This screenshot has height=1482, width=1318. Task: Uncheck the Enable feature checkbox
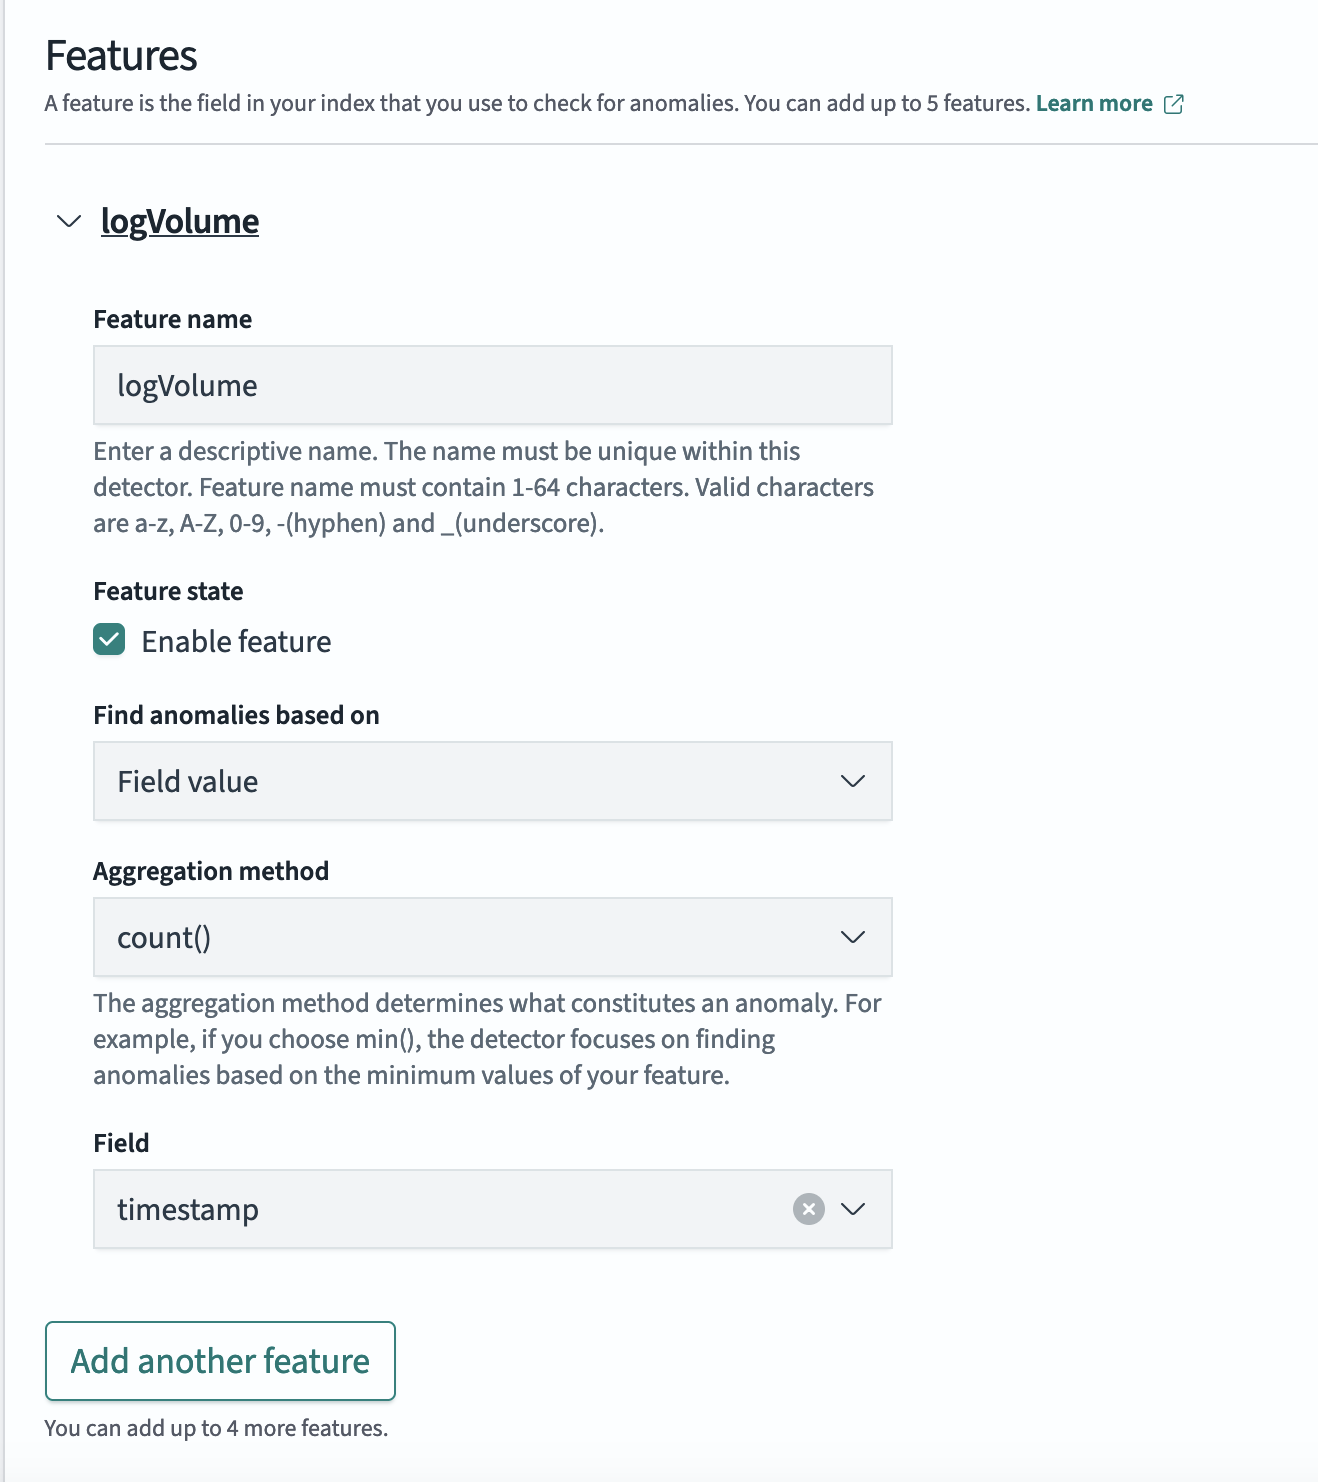coord(109,640)
